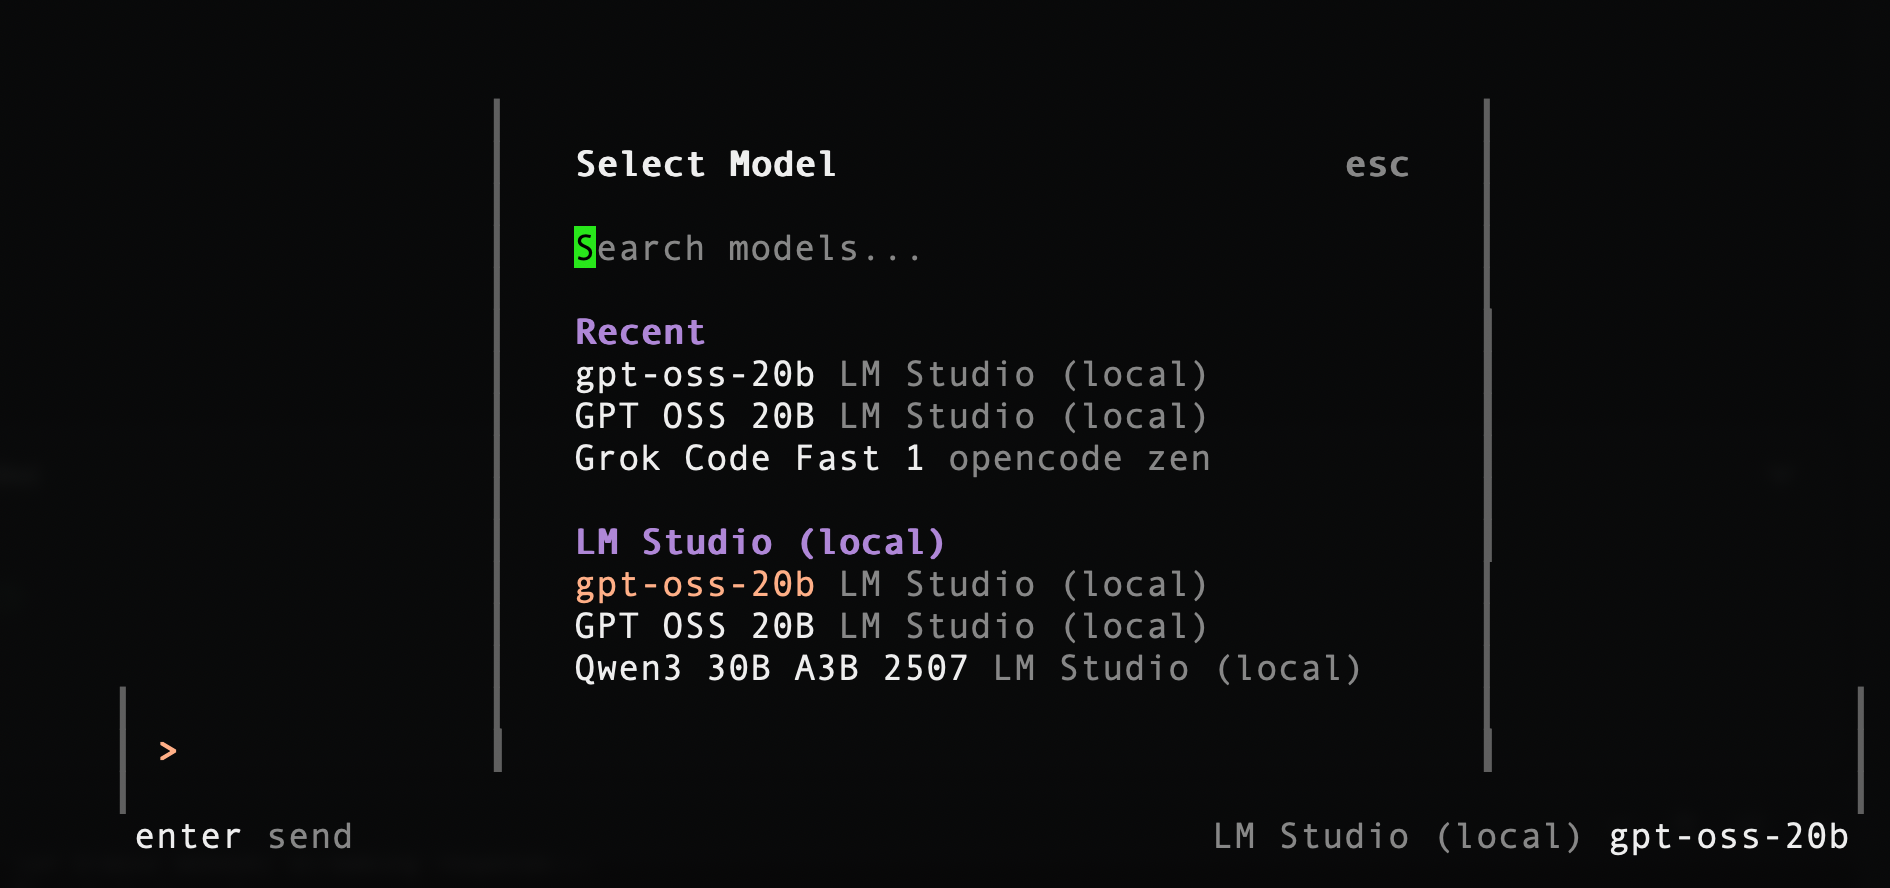Screen dimensions: 1890x888
Task: Select Qwen3 30B A3B 2507 model
Action: (x=771, y=669)
